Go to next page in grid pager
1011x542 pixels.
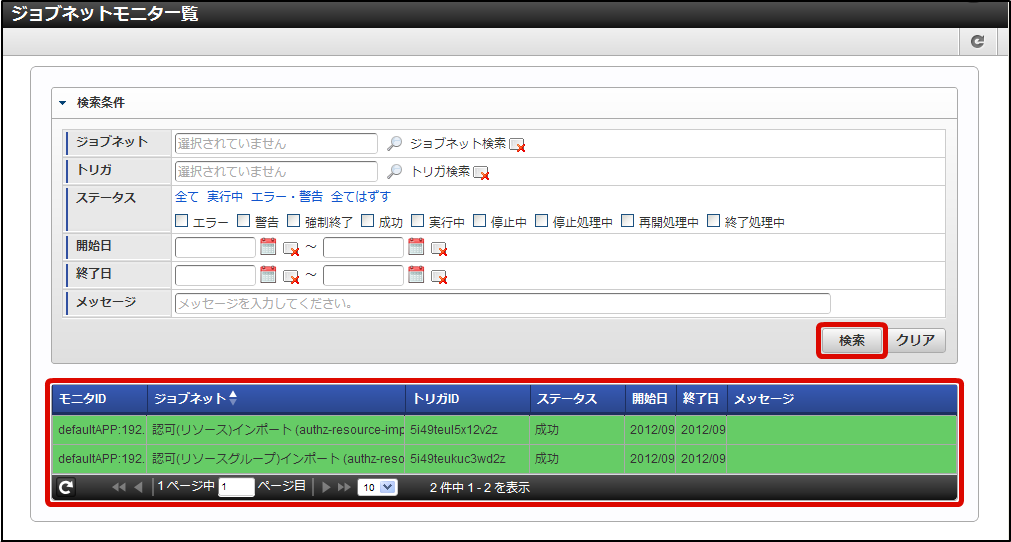pos(326,488)
